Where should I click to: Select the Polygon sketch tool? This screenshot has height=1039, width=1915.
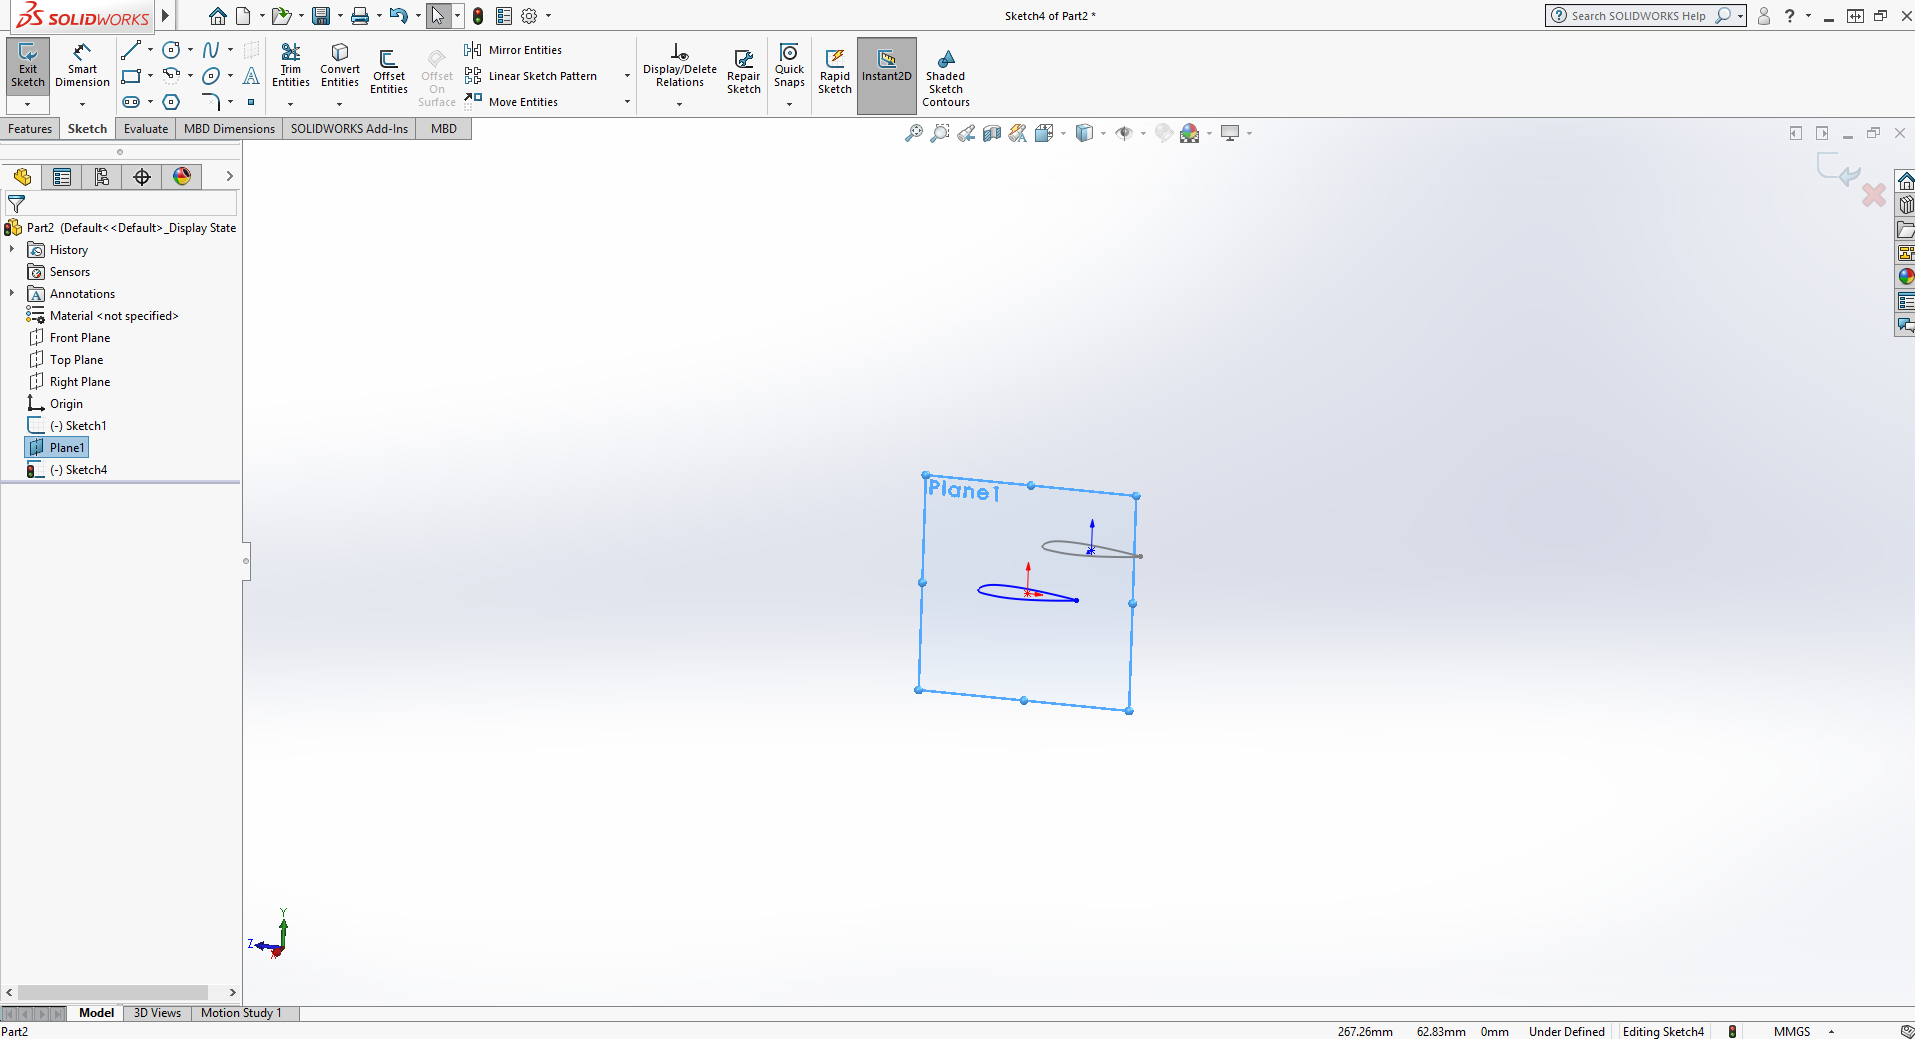tap(172, 102)
